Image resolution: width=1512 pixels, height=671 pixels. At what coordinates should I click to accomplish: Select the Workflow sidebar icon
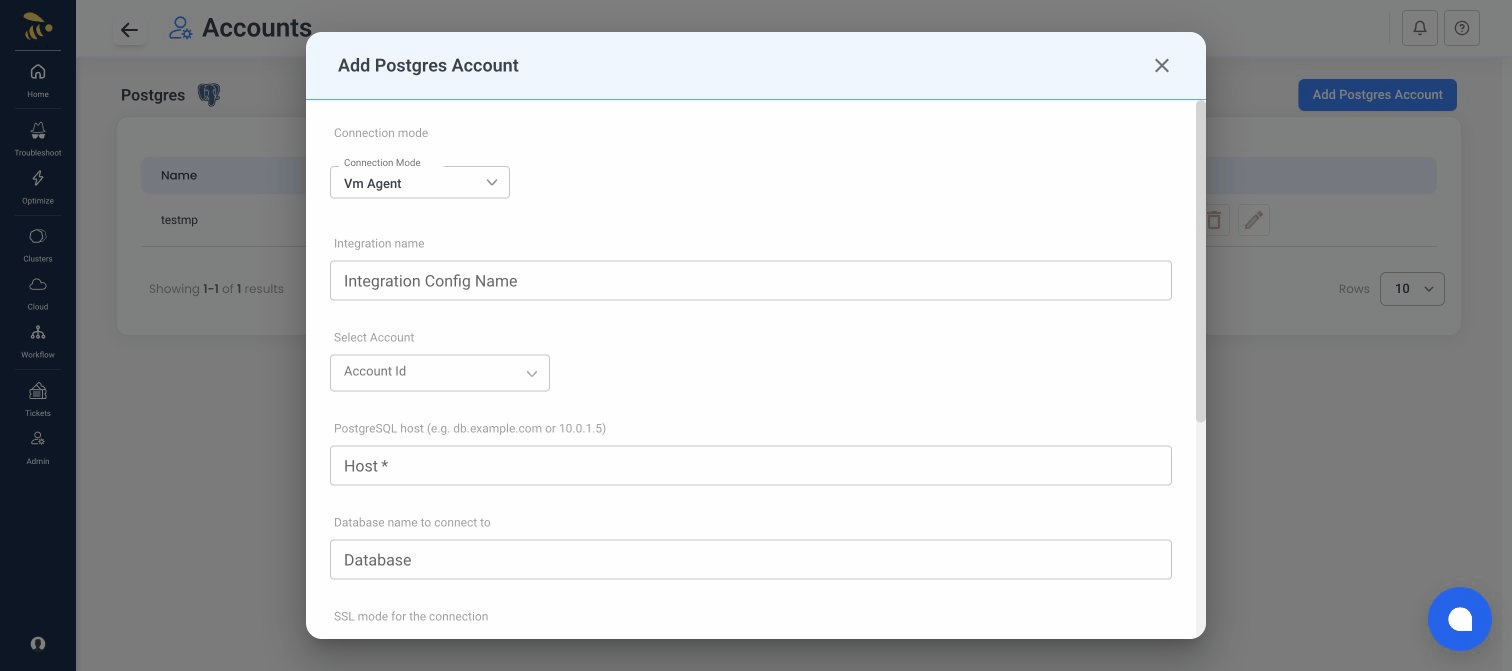tap(37, 339)
